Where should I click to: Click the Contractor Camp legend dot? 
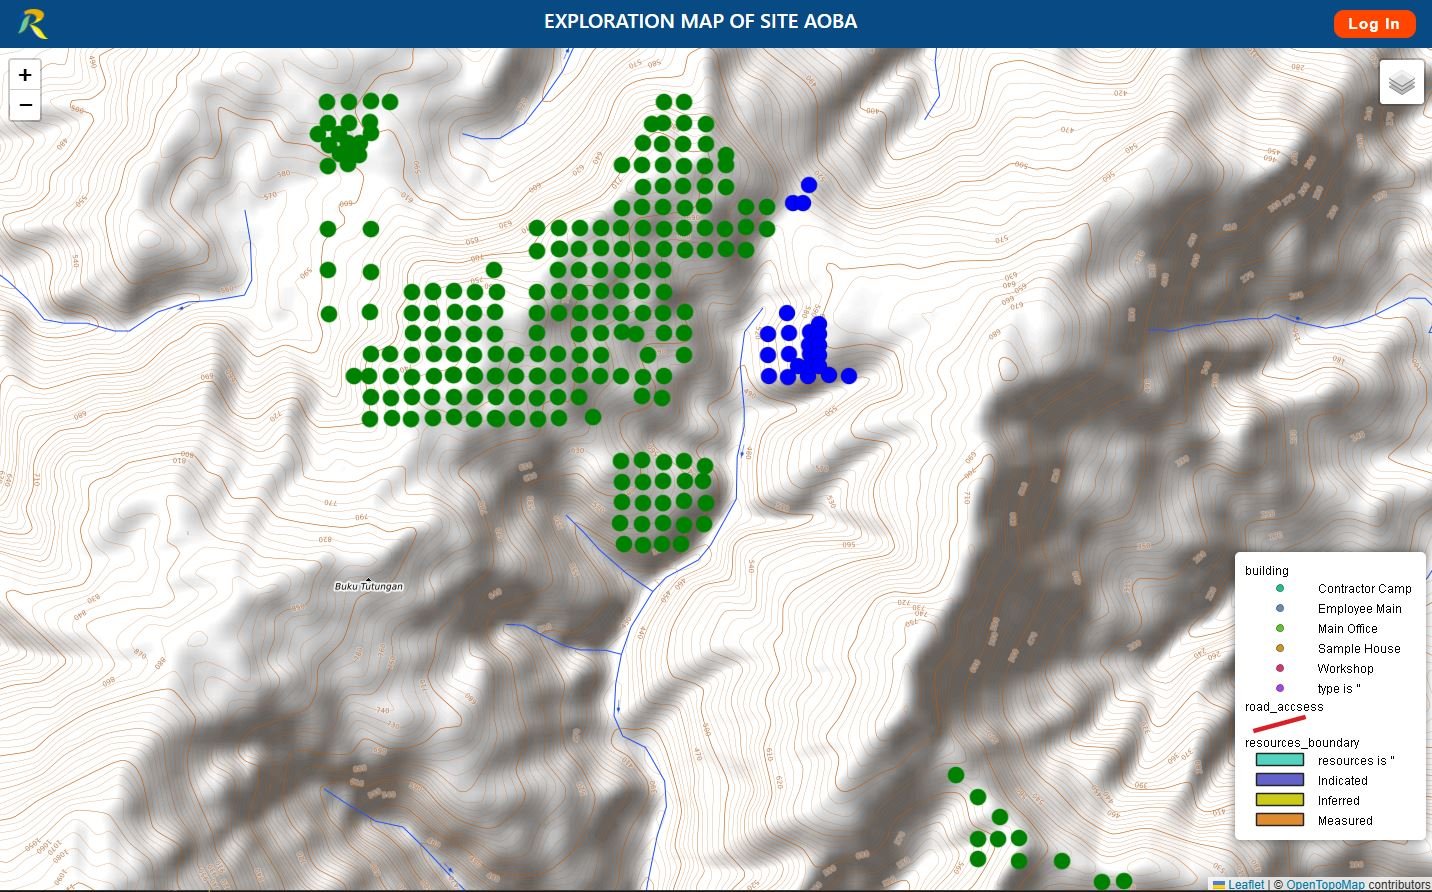[x=1279, y=588]
